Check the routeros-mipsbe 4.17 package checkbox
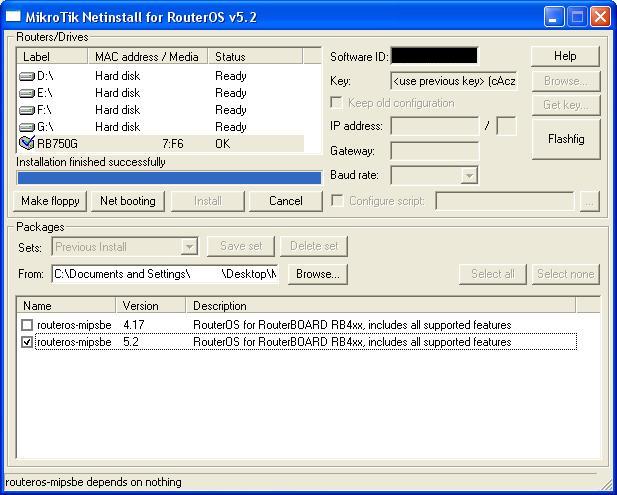Image resolution: width=617 pixels, height=495 pixels. [x=27, y=325]
